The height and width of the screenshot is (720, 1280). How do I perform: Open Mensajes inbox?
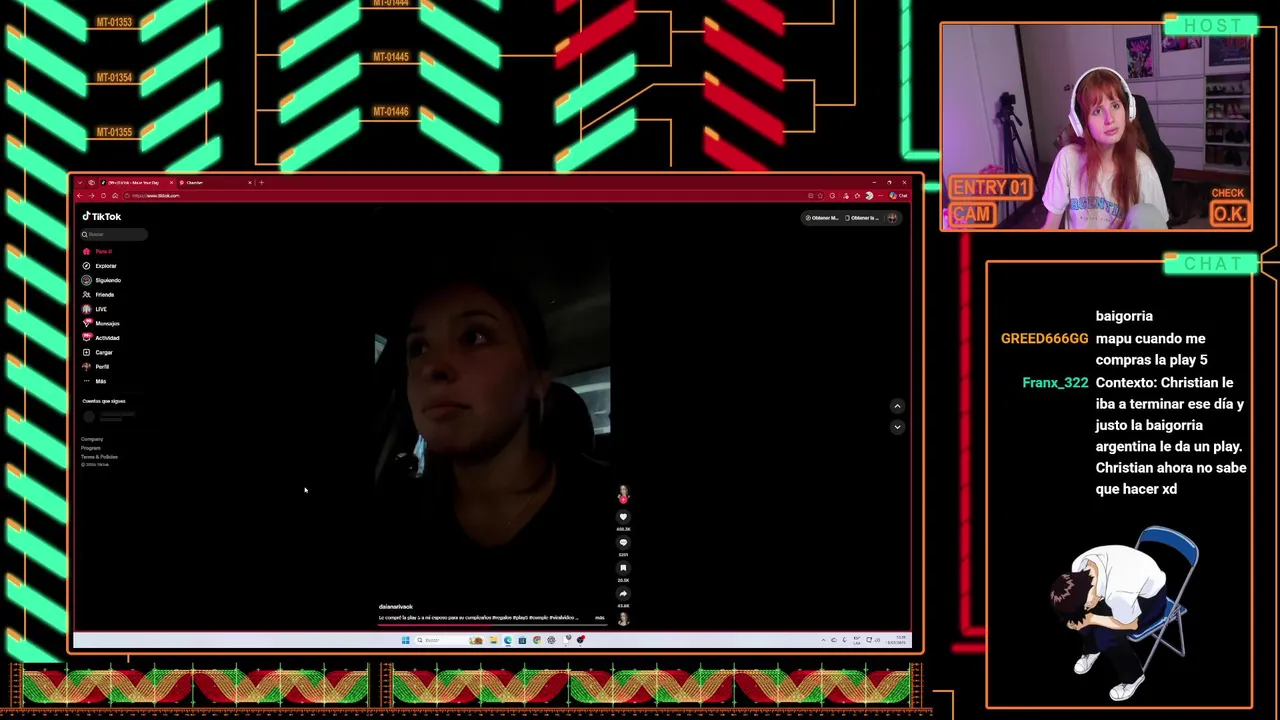tap(101, 323)
